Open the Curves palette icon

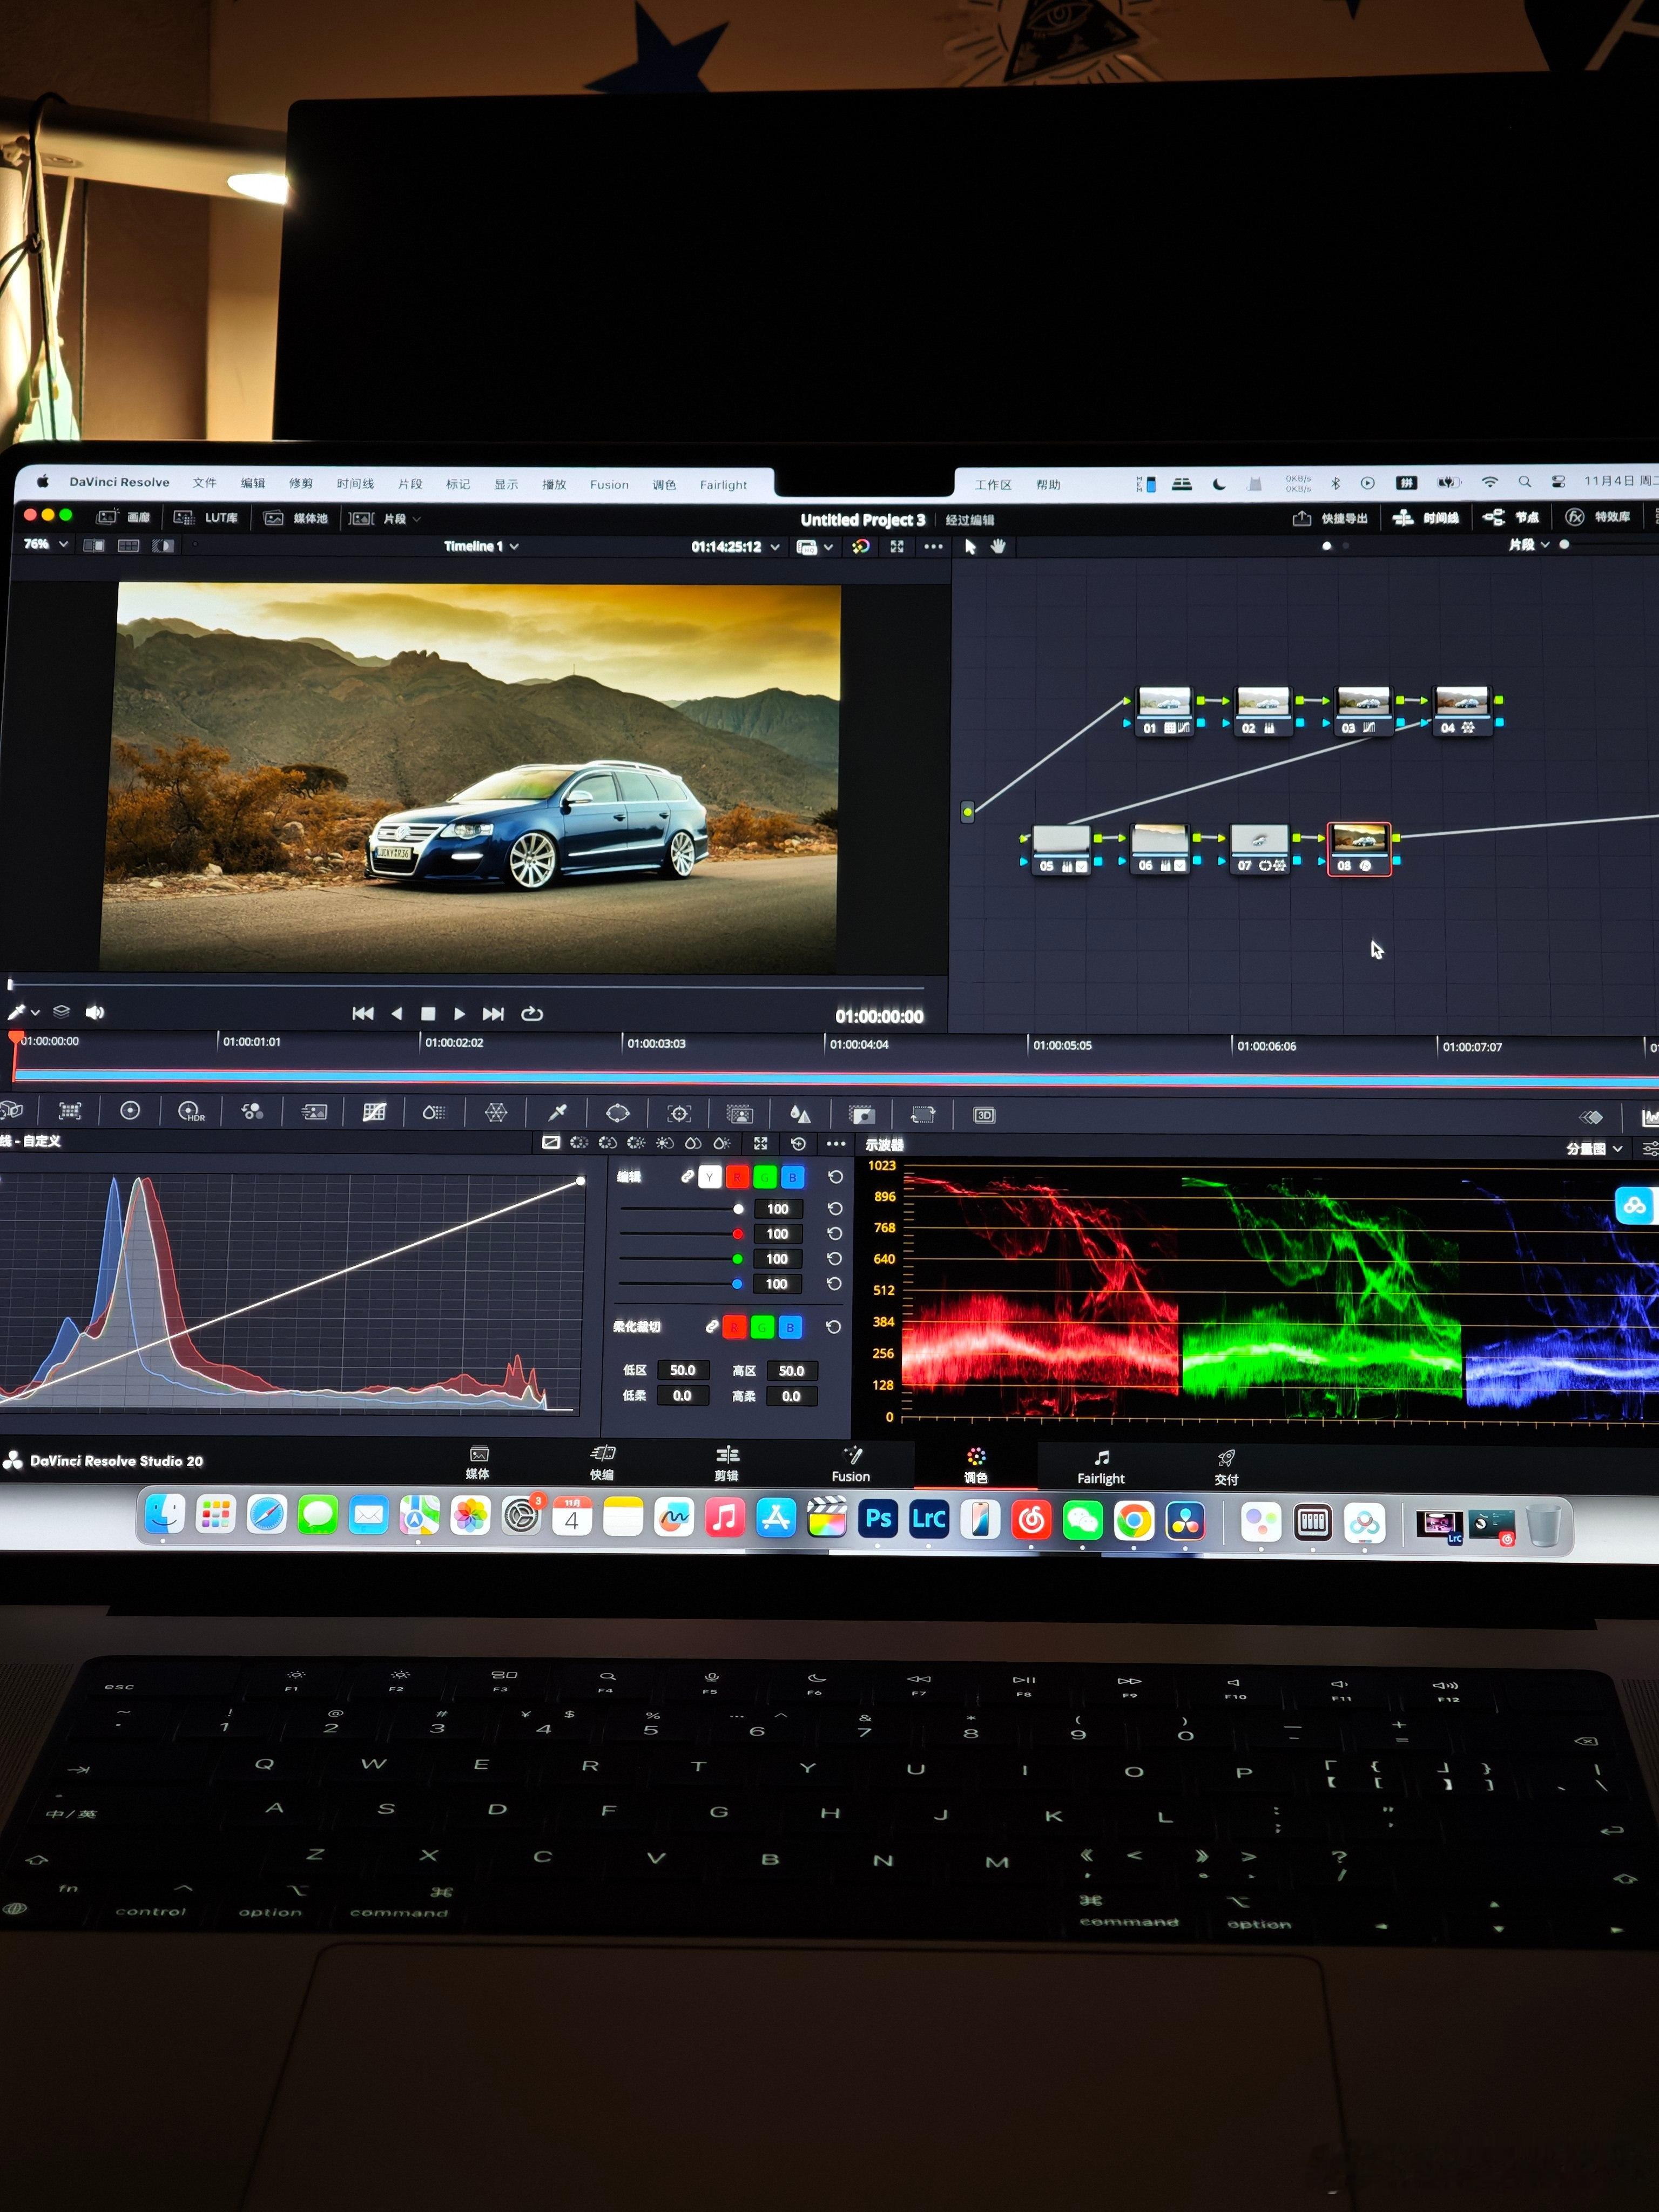[x=374, y=1112]
